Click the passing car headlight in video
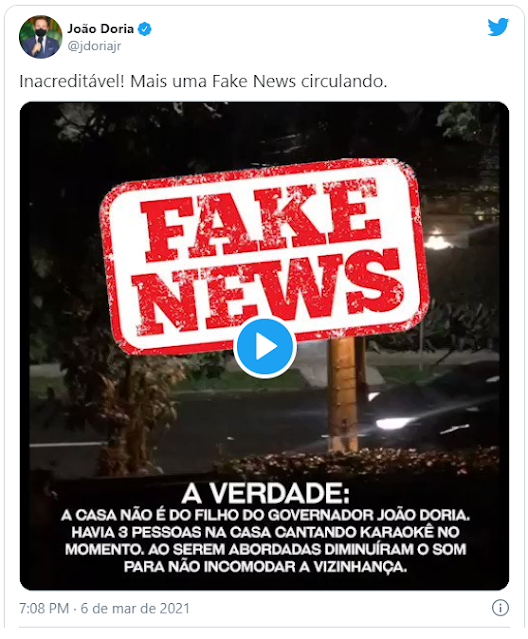 [x=391, y=423]
